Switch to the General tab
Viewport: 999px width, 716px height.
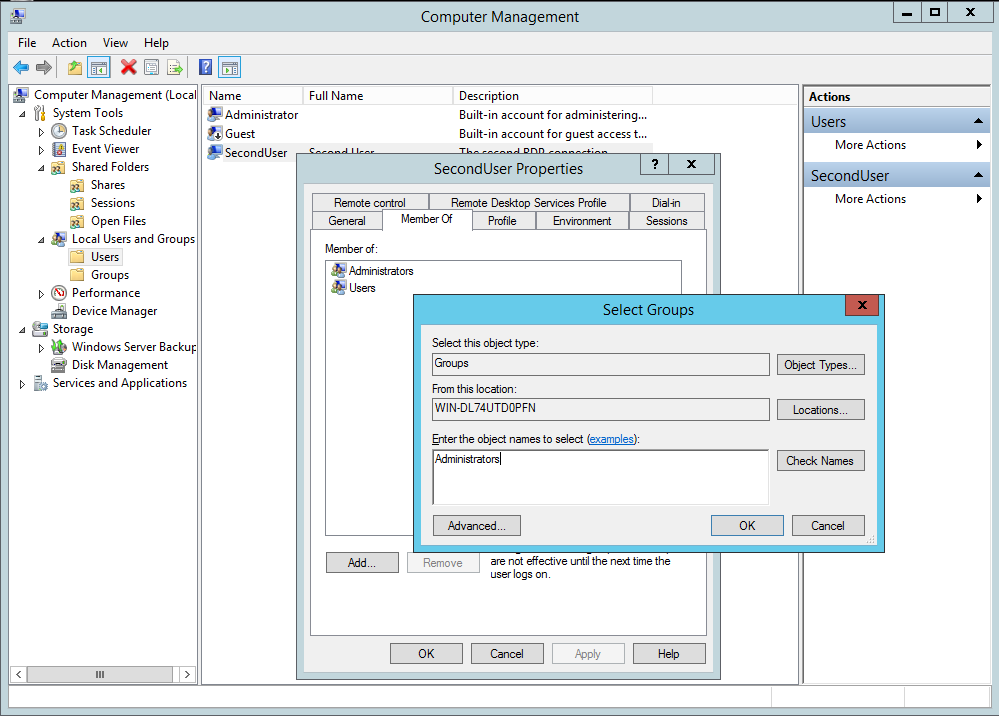[347, 220]
